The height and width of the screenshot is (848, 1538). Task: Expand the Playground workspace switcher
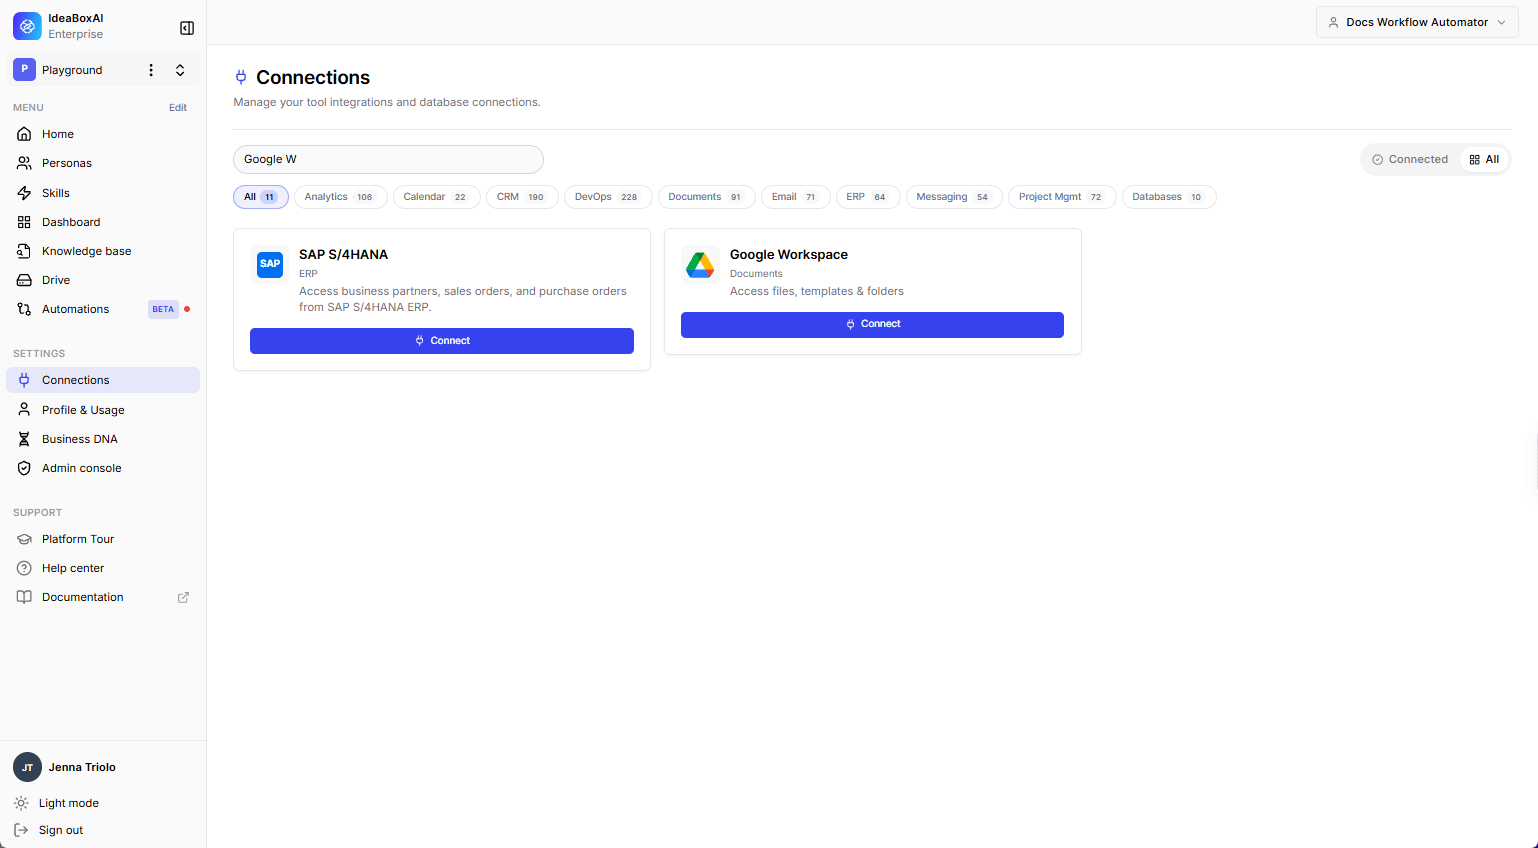point(180,70)
